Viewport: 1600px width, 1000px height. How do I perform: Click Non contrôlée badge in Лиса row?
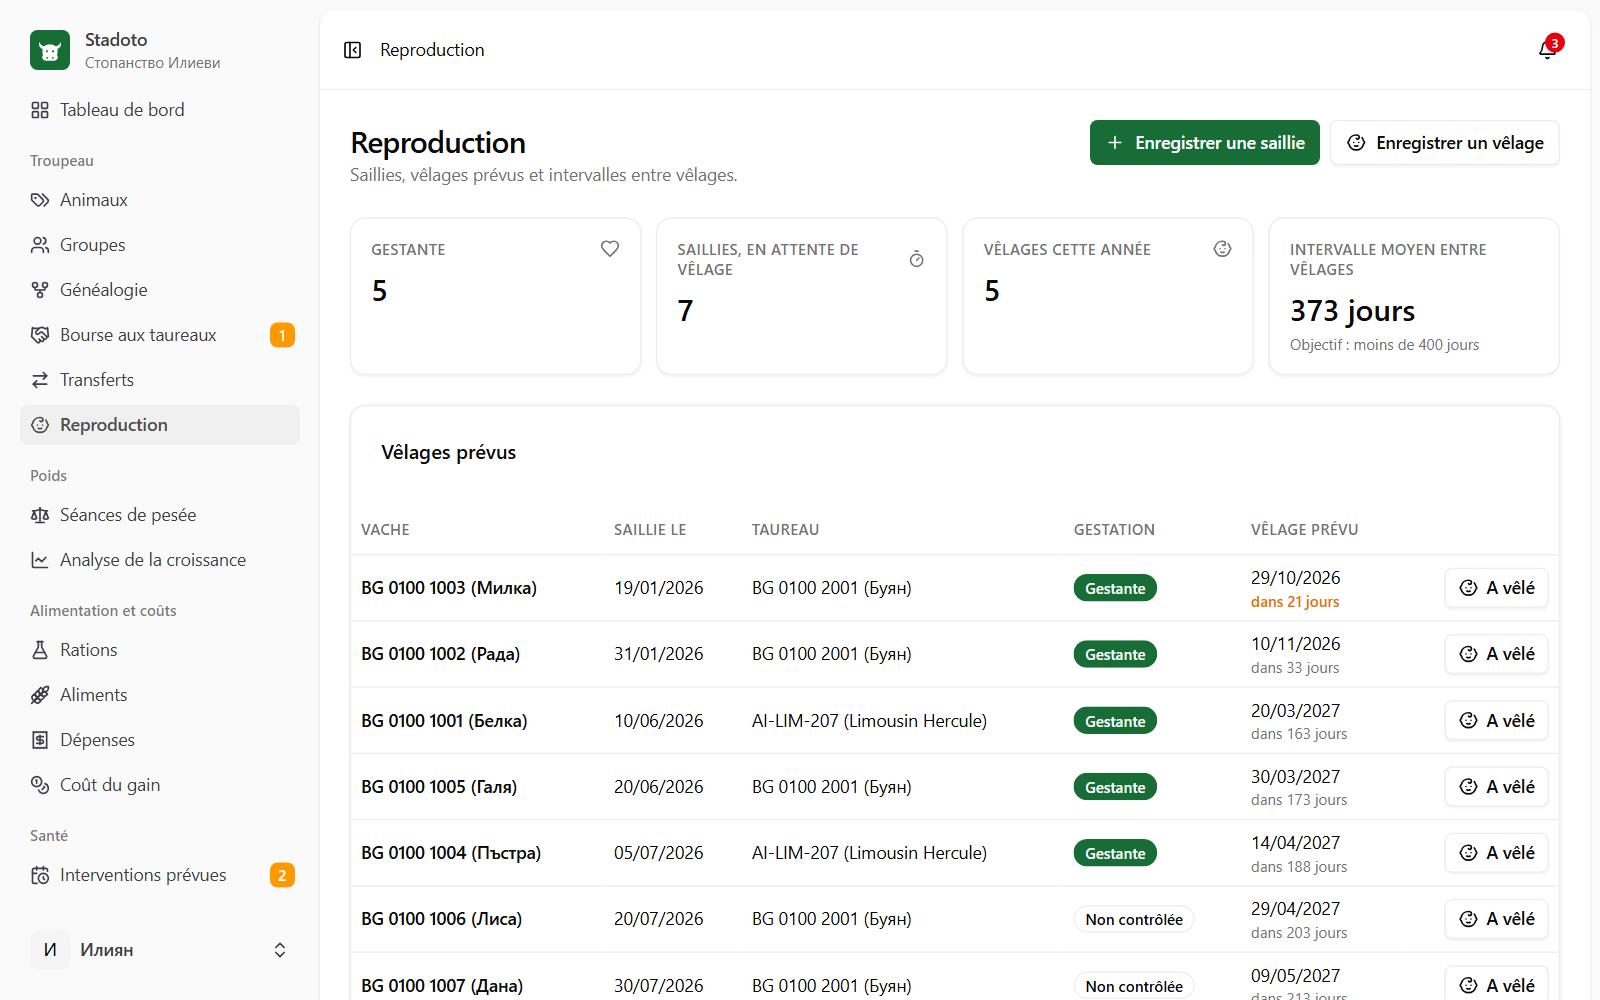[1134, 919]
